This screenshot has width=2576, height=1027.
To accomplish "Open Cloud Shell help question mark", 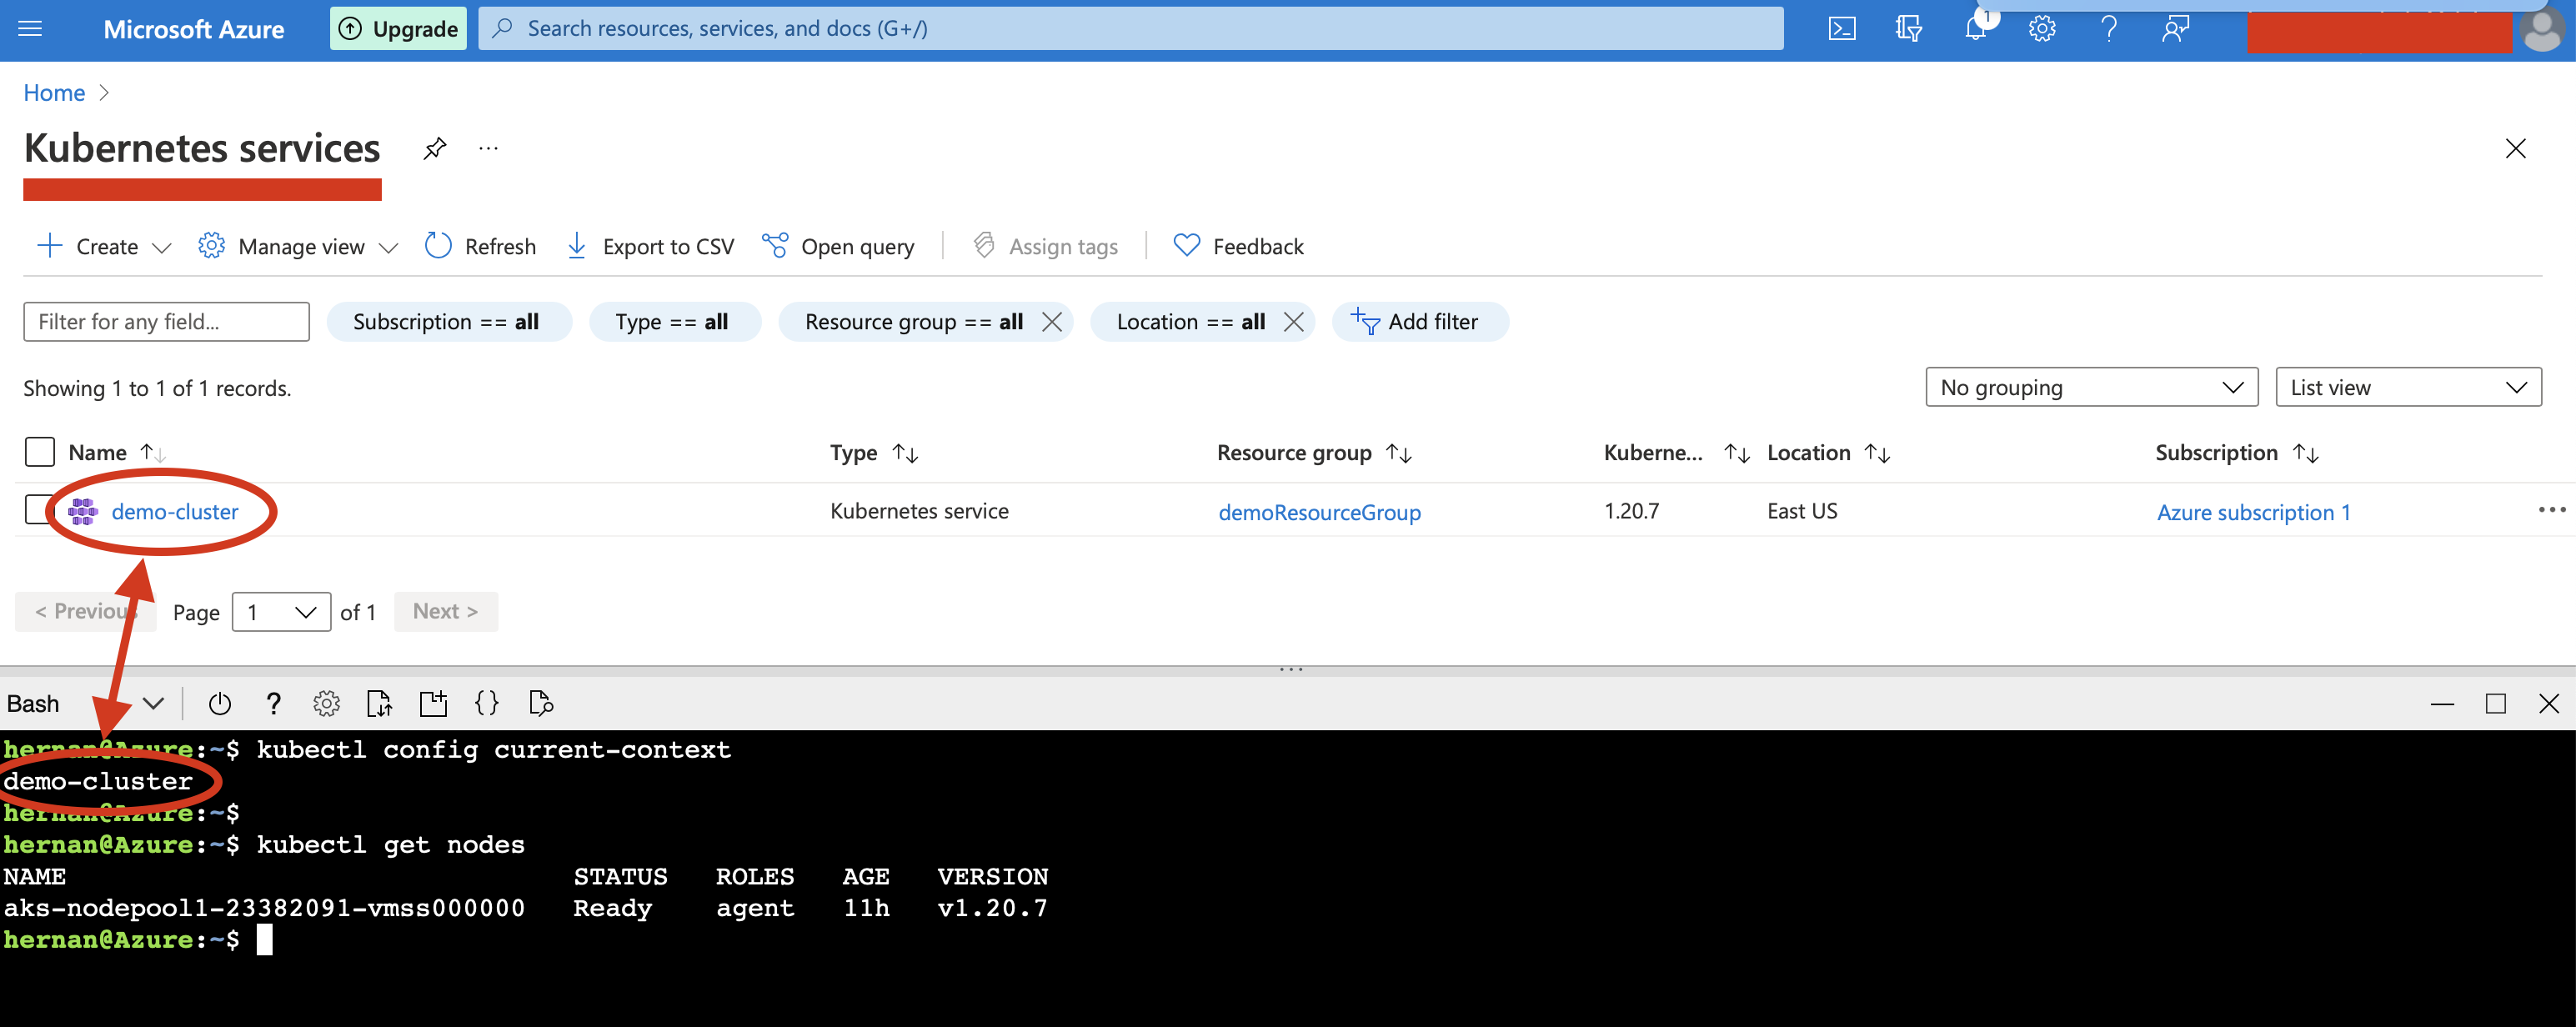I will click(273, 704).
